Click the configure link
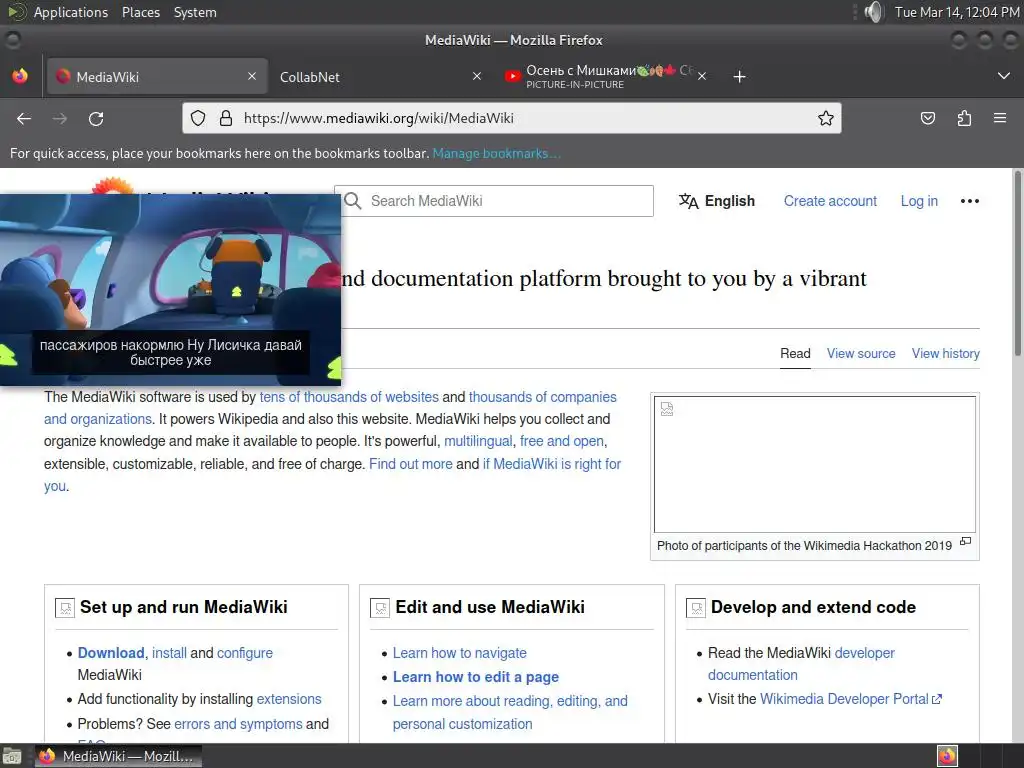 click(245, 653)
